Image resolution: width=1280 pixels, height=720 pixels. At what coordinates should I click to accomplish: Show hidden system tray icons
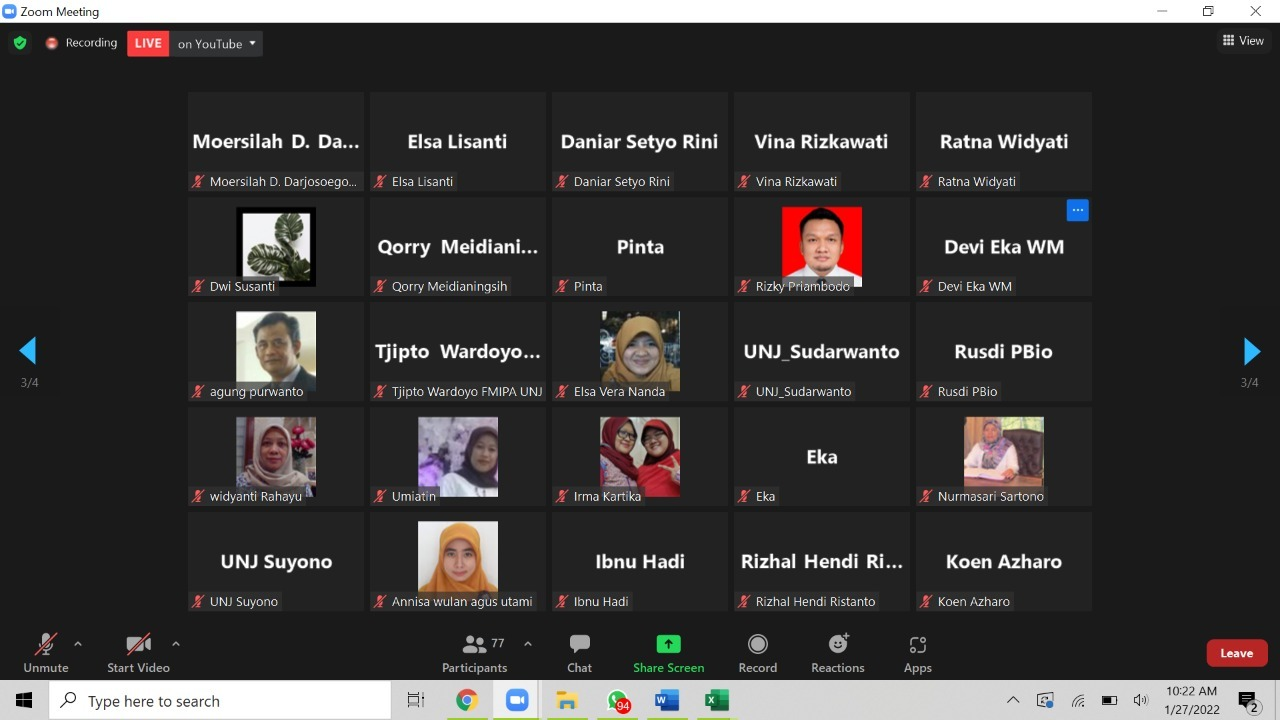pyautogui.click(x=1013, y=701)
